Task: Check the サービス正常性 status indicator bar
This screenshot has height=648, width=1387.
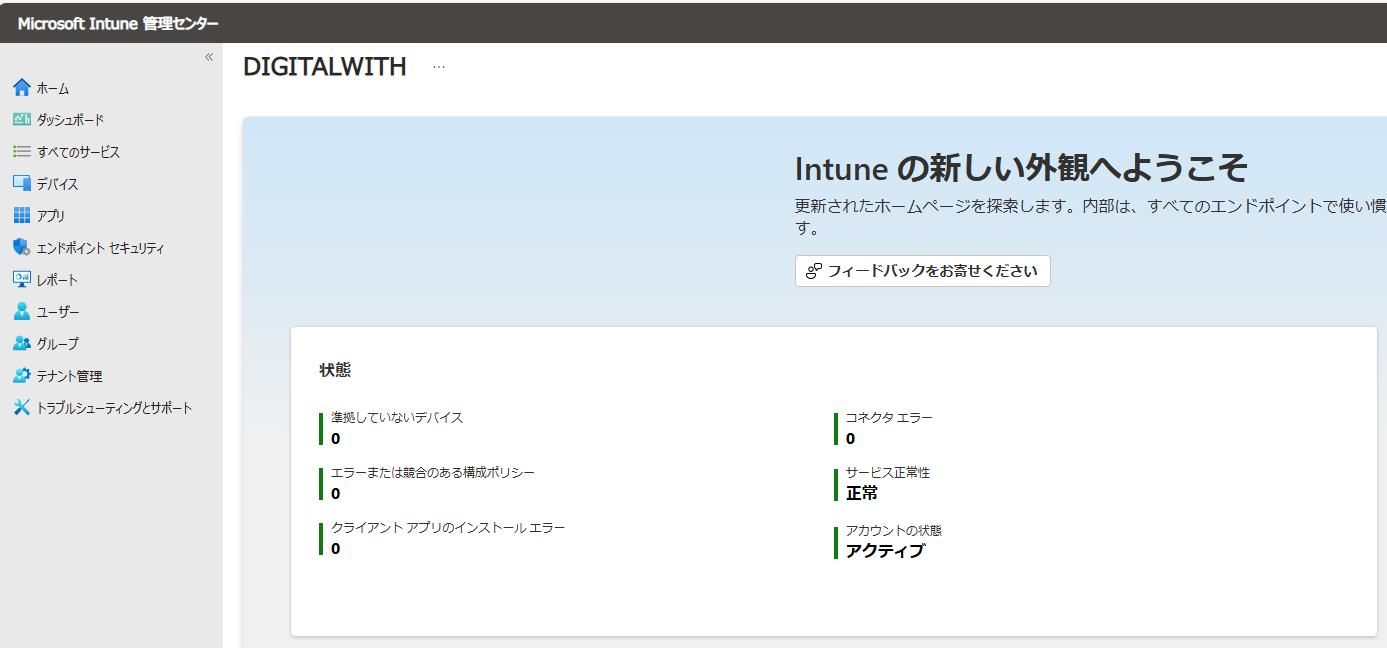Action: [x=837, y=480]
